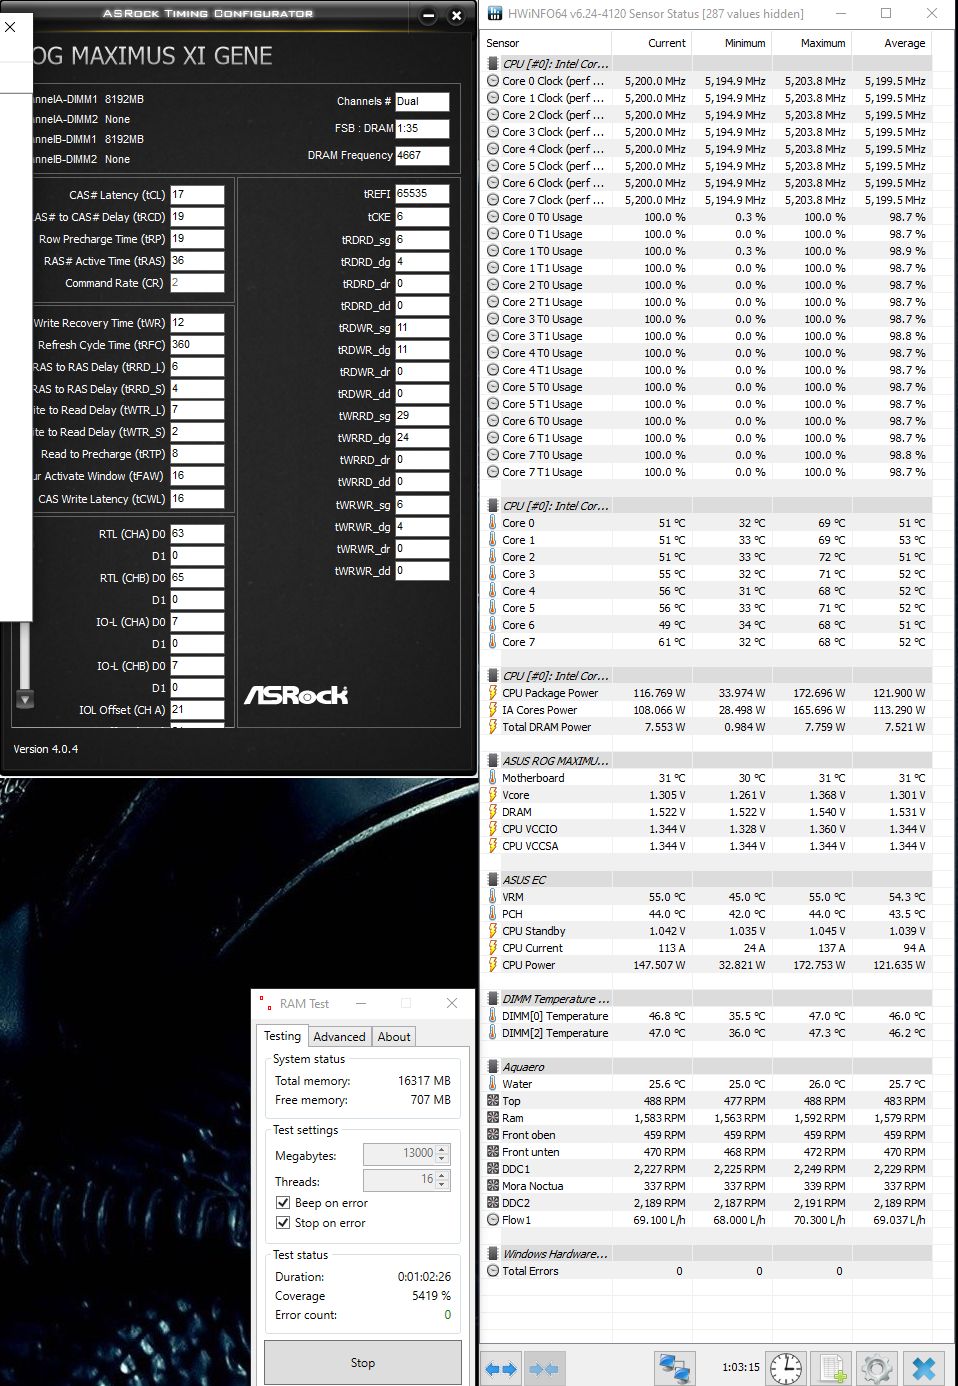958x1386 pixels.
Task: Select the DIMM[0] Temperature row
Action: pos(708,1016)
